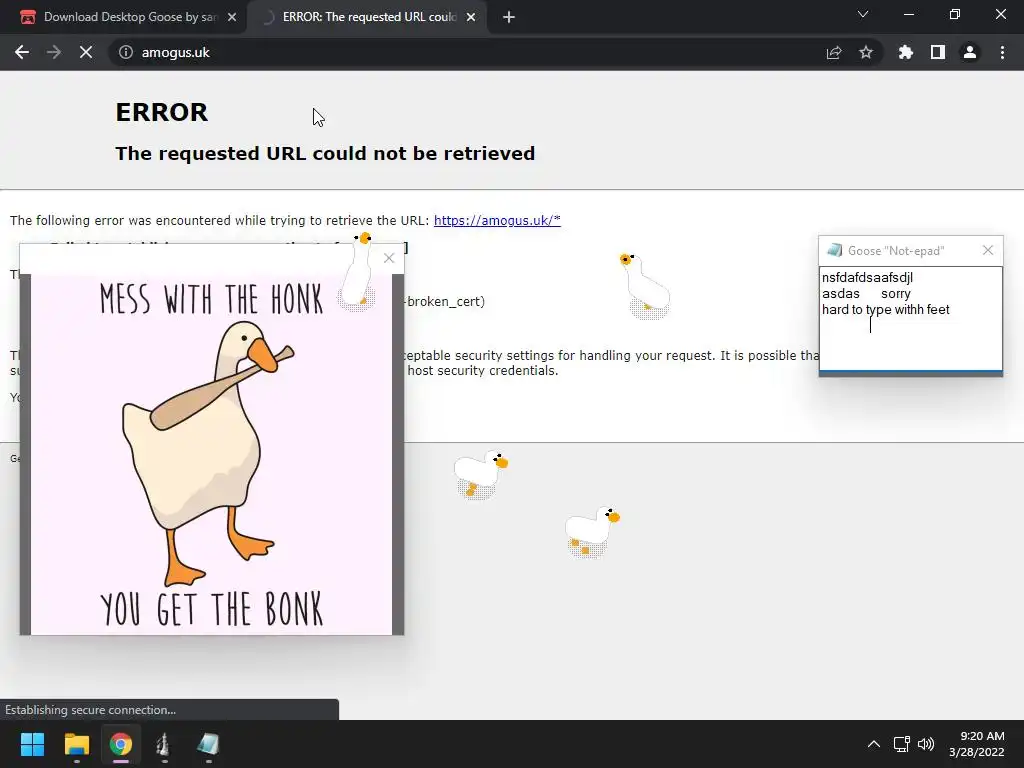
Task: Open the volume tray icon
Action: (x=926, y=744)
